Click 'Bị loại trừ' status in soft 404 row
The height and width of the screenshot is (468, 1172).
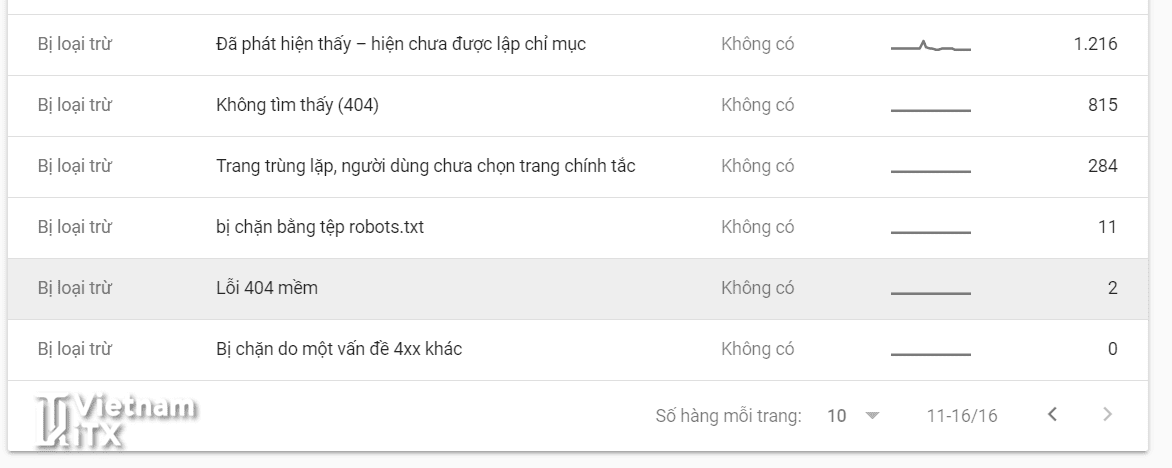click(74, 288)
